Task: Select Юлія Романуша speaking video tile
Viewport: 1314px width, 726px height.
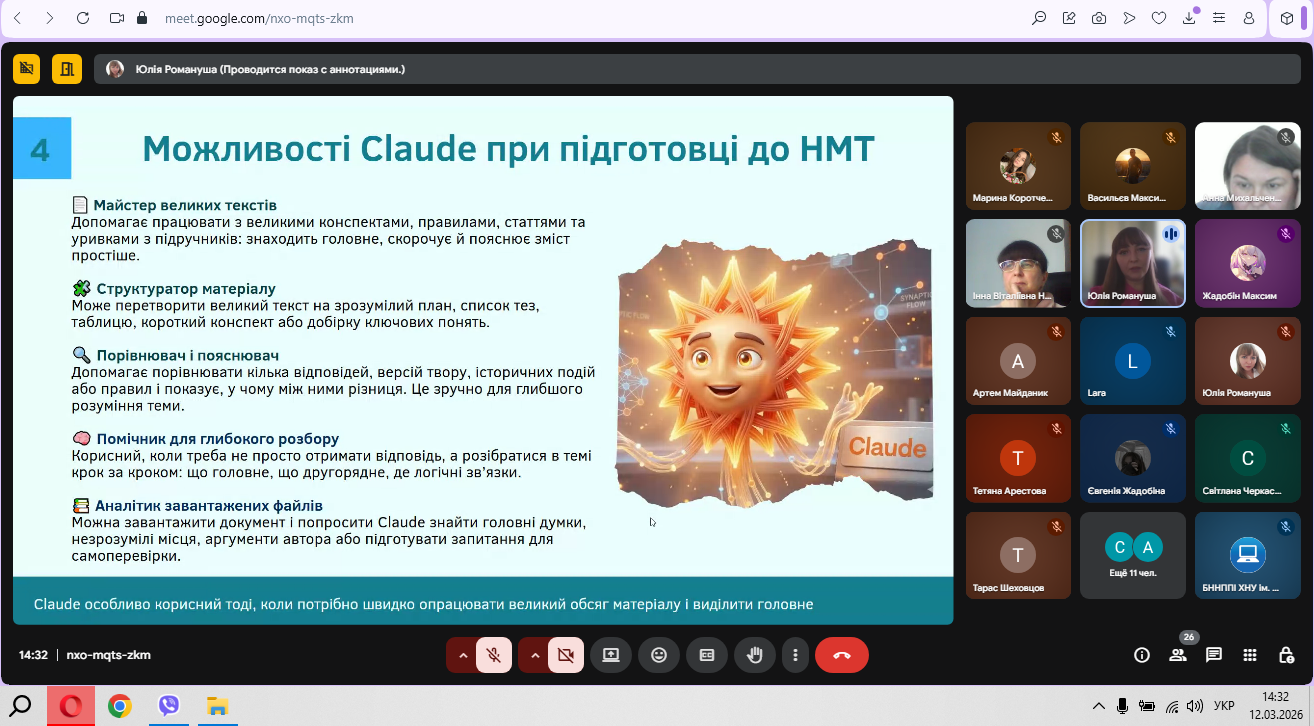Action: click(1132, 262)
